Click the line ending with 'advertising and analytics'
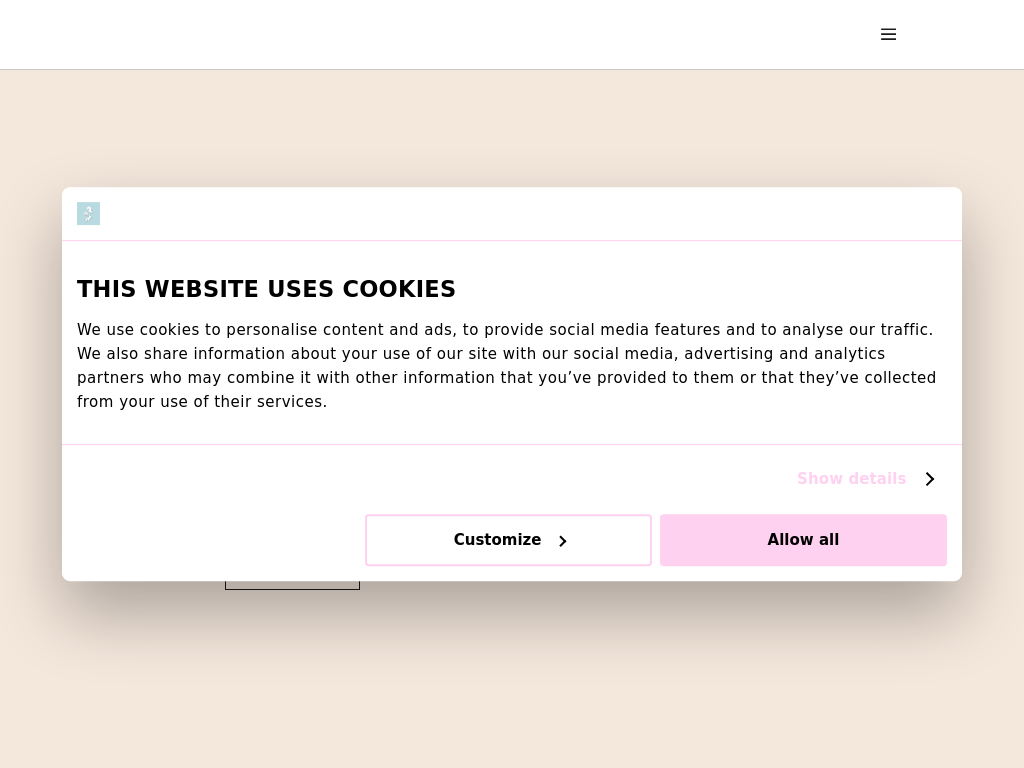Image resolution: width=1024 pixels, height=768 pixels. 480,354
